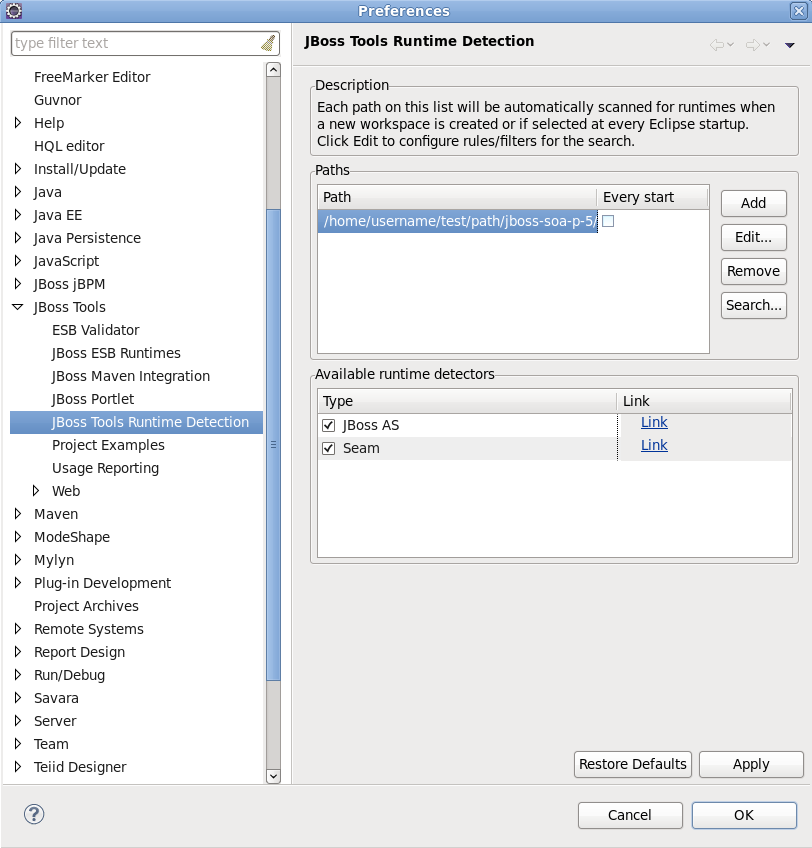
Task: Click the Path column header
Action: coord(457,197)
